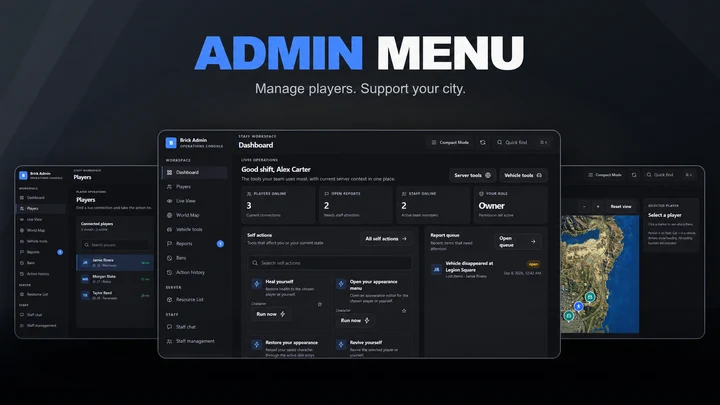
Task: Click the refresh icon in the right map window
Action: point(634,175)
